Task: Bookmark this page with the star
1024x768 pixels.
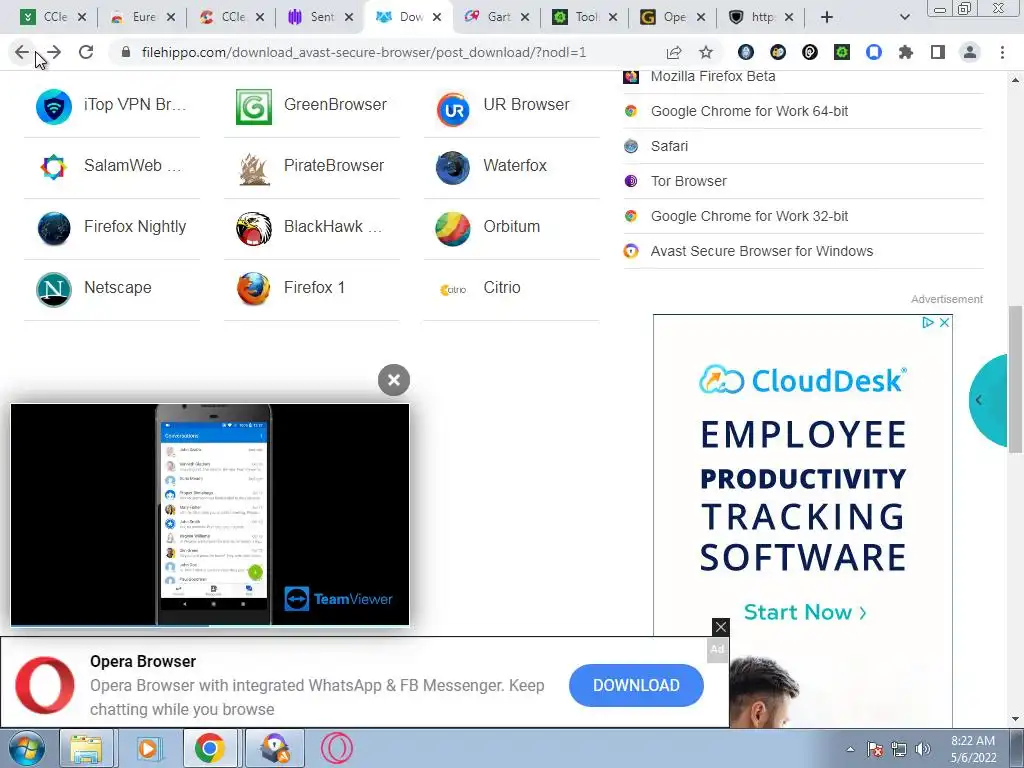Action: (x=705, y=52)
